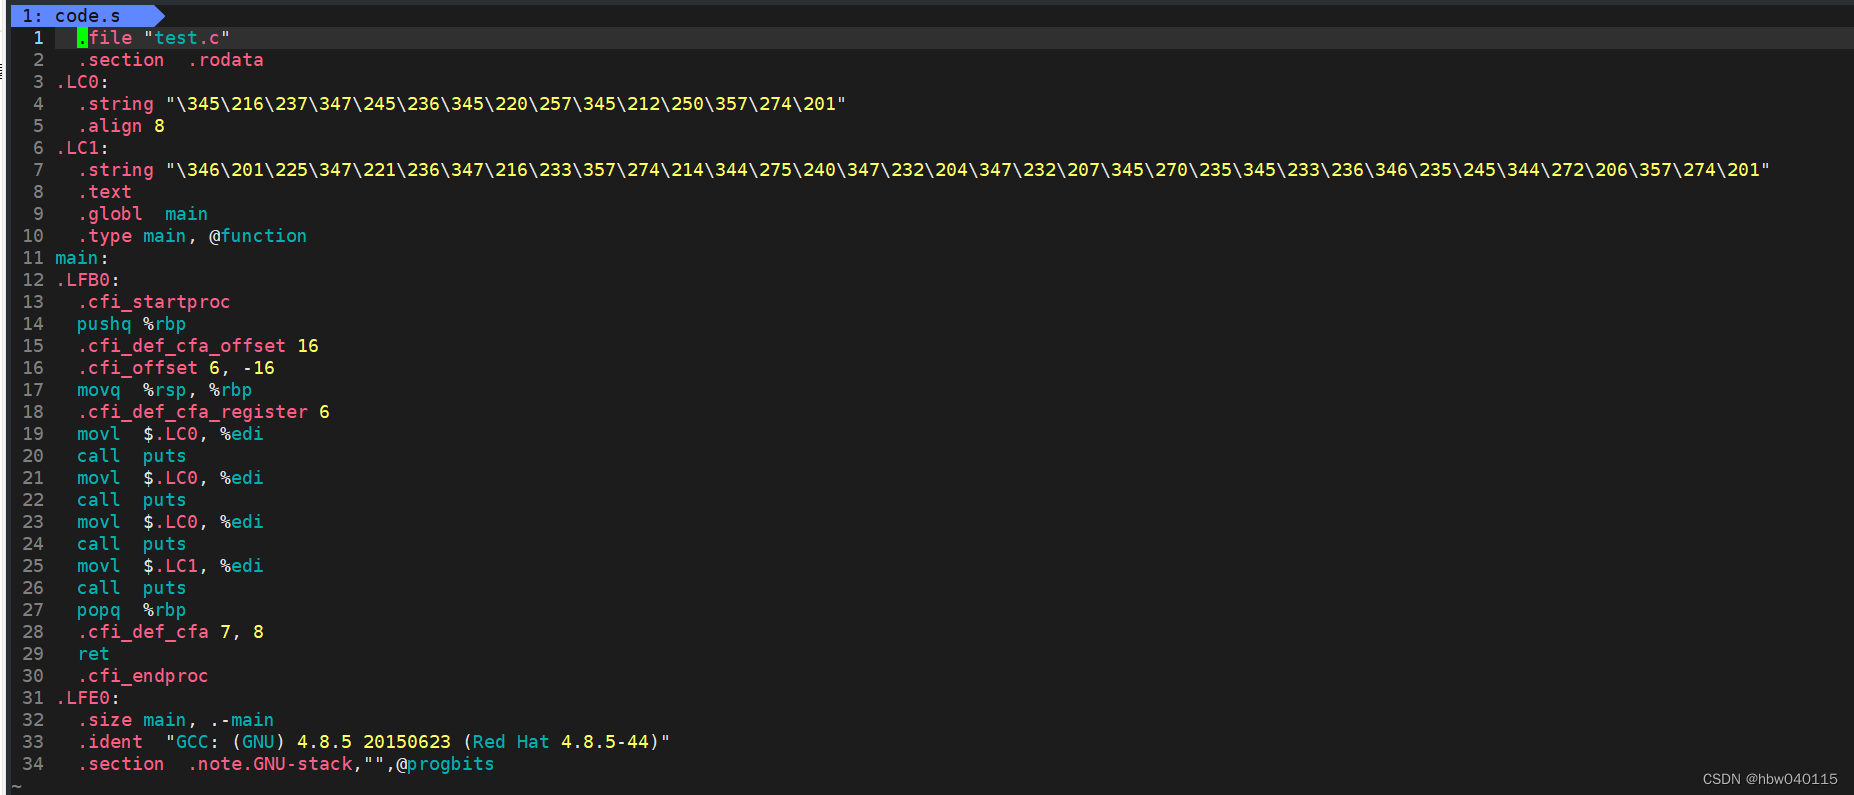Viewport: 1854px width, 795px height.
Task: Select the code.s buffer tab
Action: 86,15
